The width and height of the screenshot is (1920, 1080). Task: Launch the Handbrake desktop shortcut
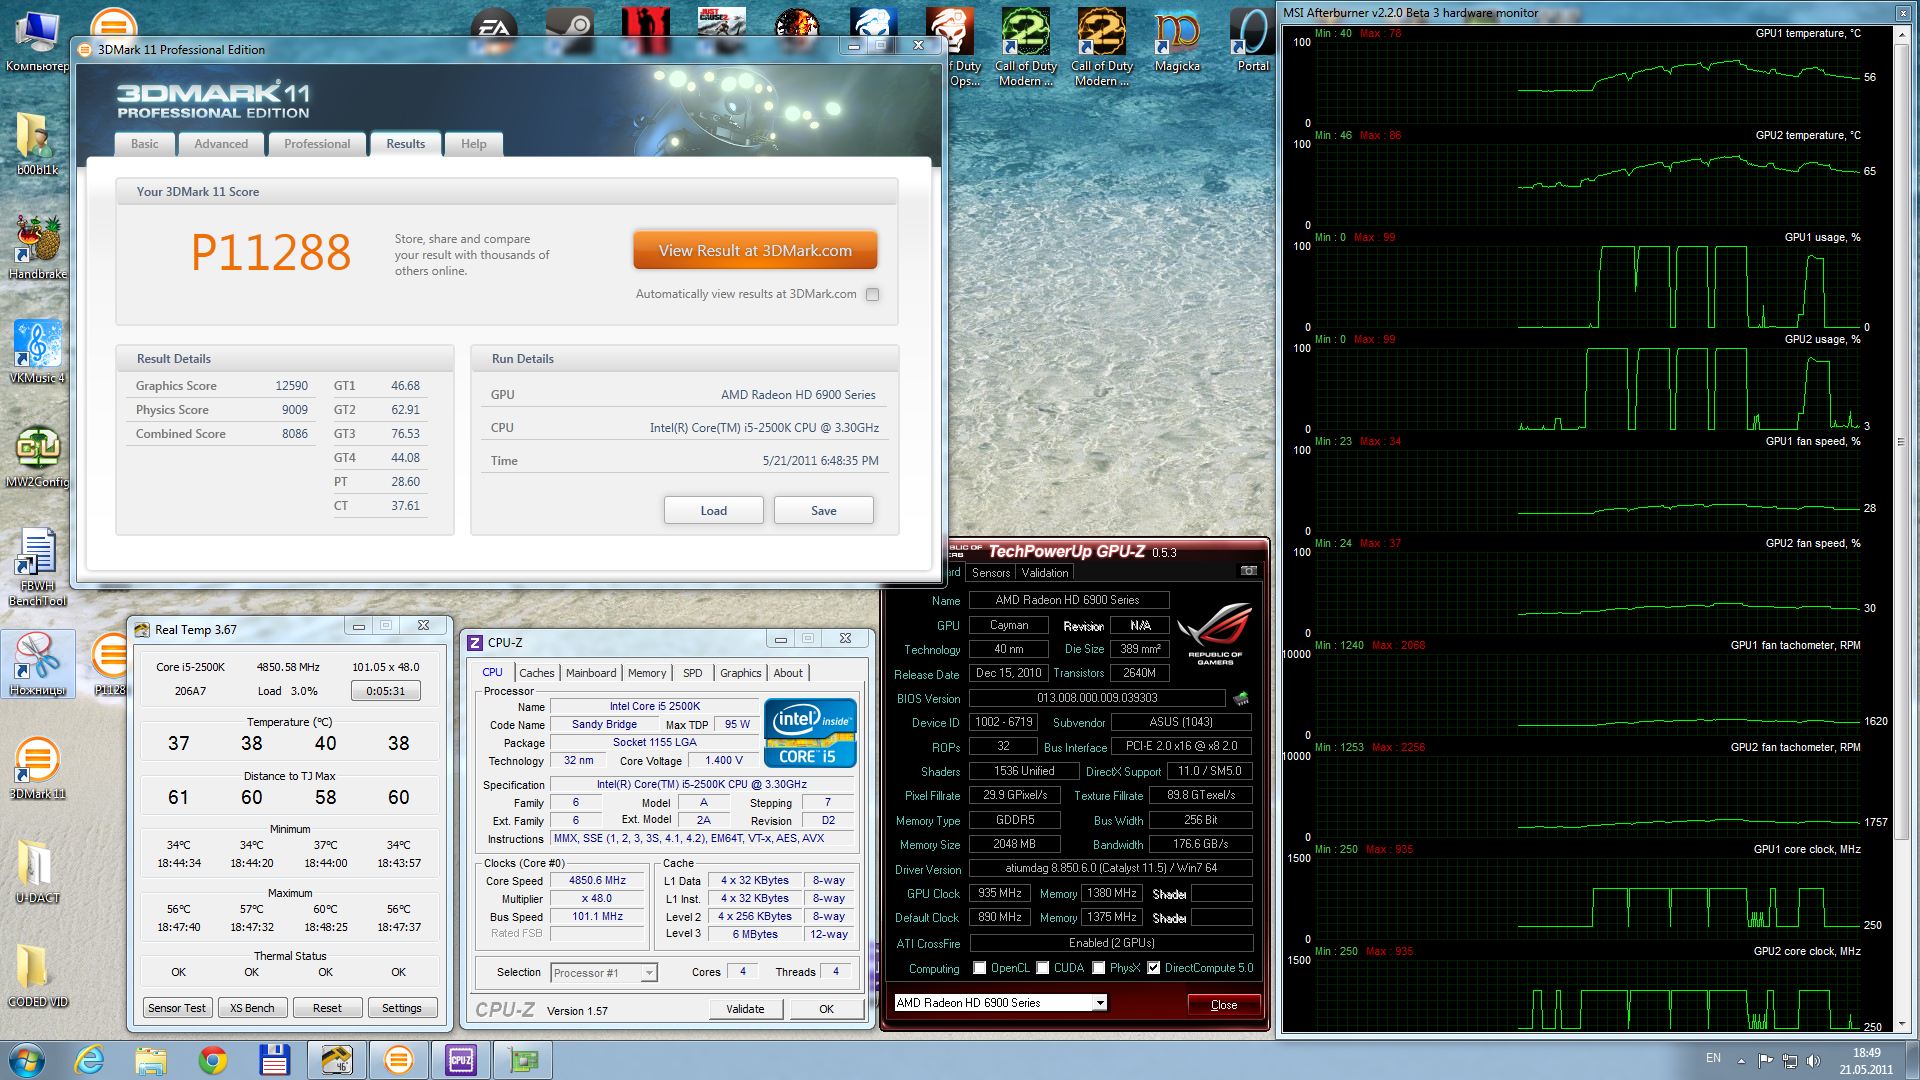tap(37, 247)
